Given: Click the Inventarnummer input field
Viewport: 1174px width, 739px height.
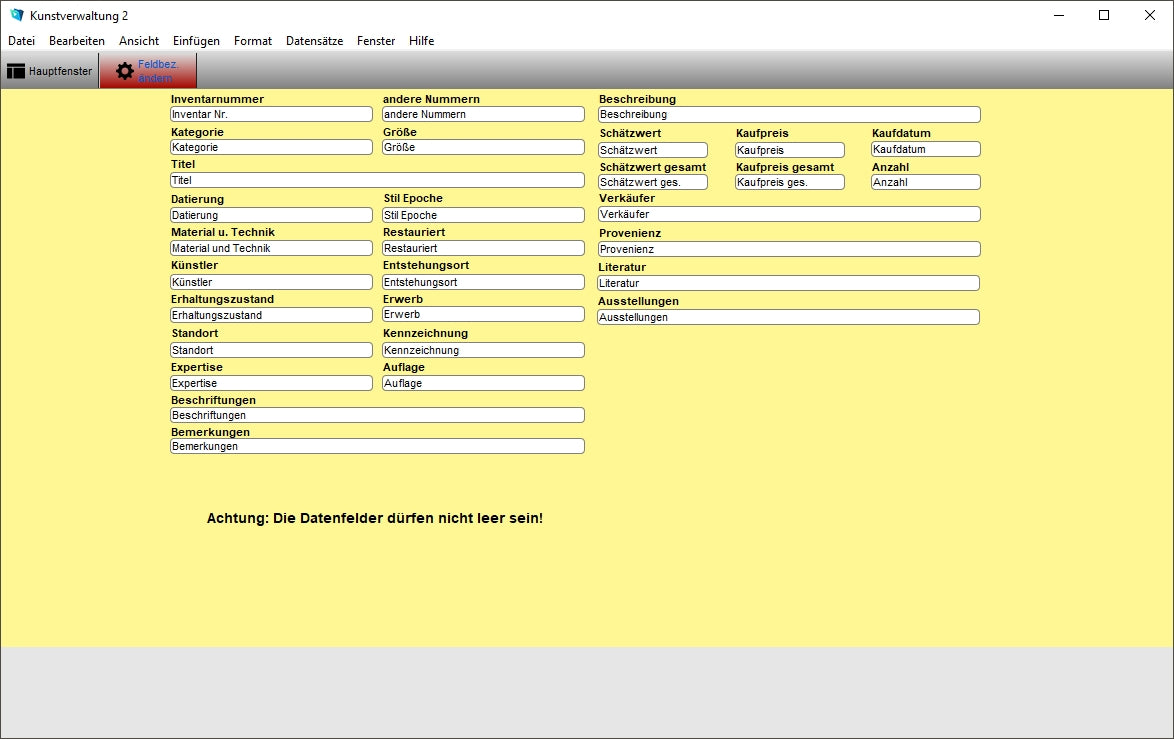Looking at the screenshot, I should coord(271,115).
